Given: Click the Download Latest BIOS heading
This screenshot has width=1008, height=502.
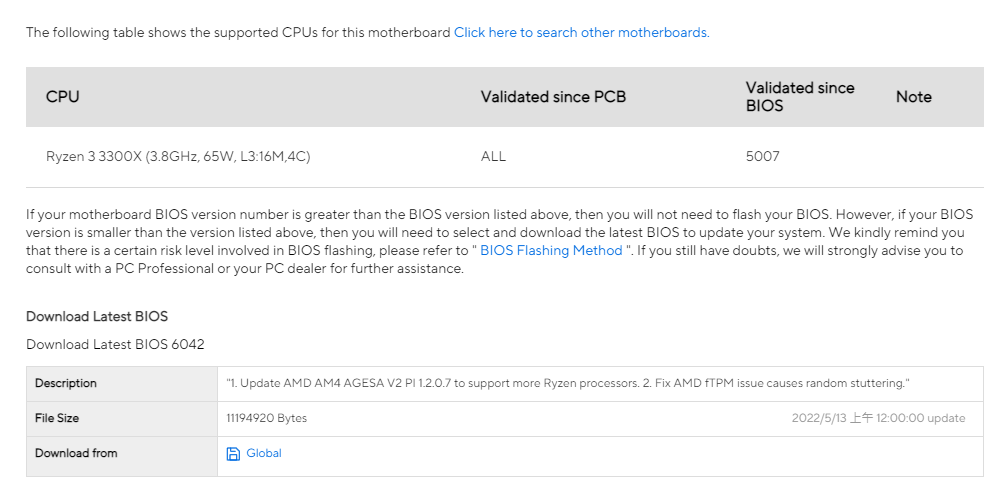Looking at the screenshot, I should click(x=97, y=316).
